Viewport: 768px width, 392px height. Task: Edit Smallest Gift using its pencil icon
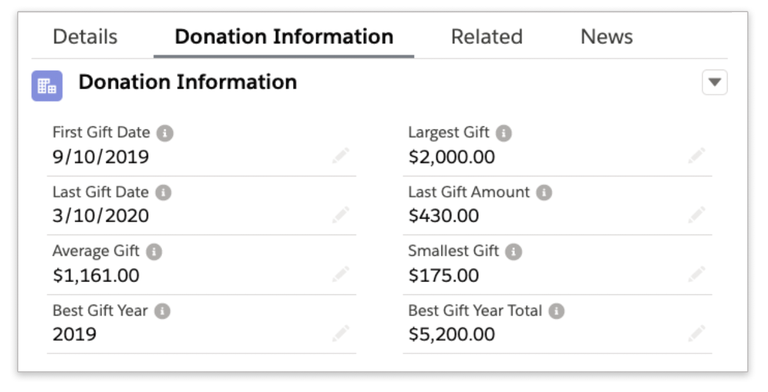(x=696, y=274)
